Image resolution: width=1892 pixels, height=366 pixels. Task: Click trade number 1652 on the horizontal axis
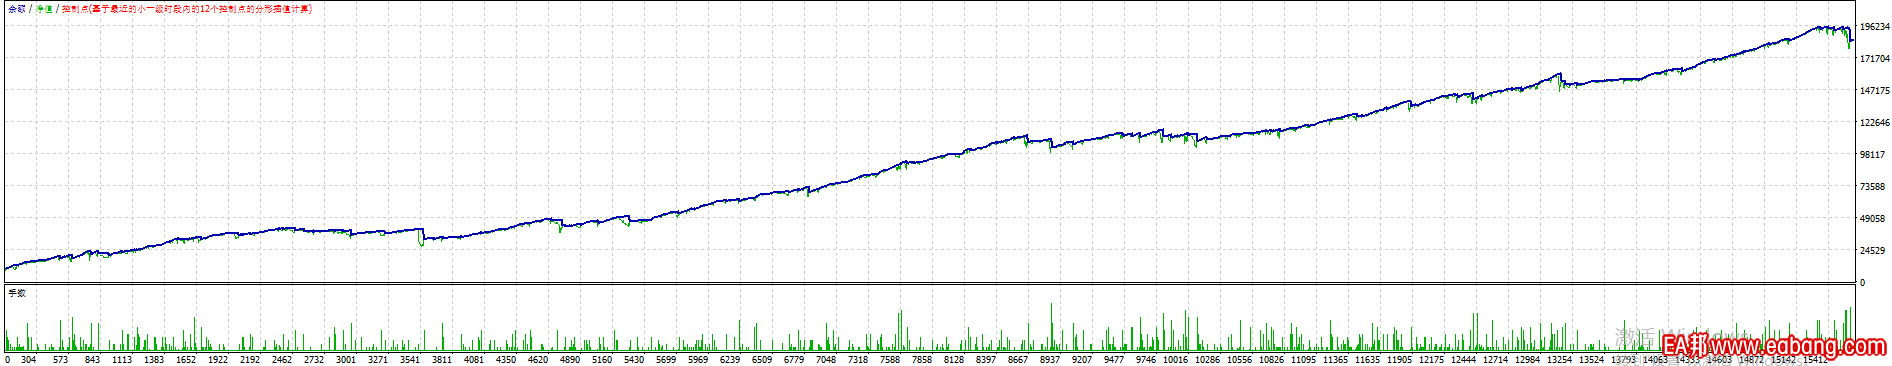pyautogui.click(x=186, y=359)
